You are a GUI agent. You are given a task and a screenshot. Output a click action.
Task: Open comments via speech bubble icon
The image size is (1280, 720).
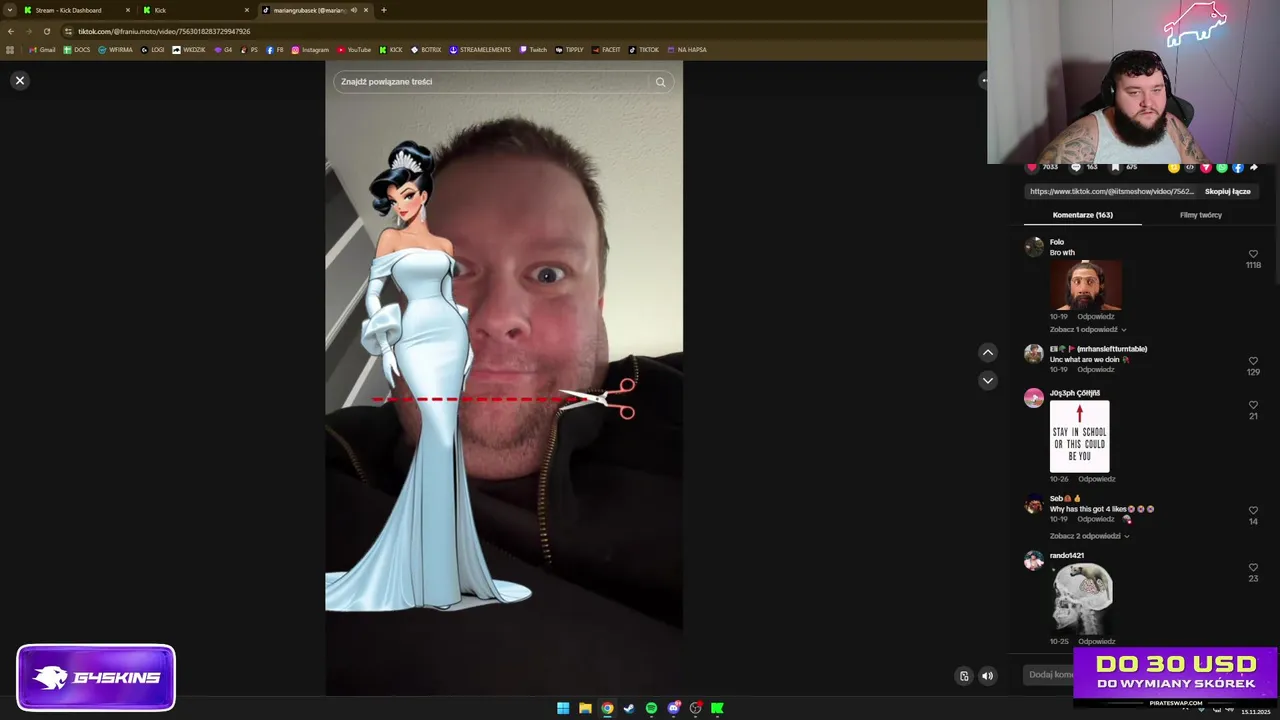[x=1076, y=167]
